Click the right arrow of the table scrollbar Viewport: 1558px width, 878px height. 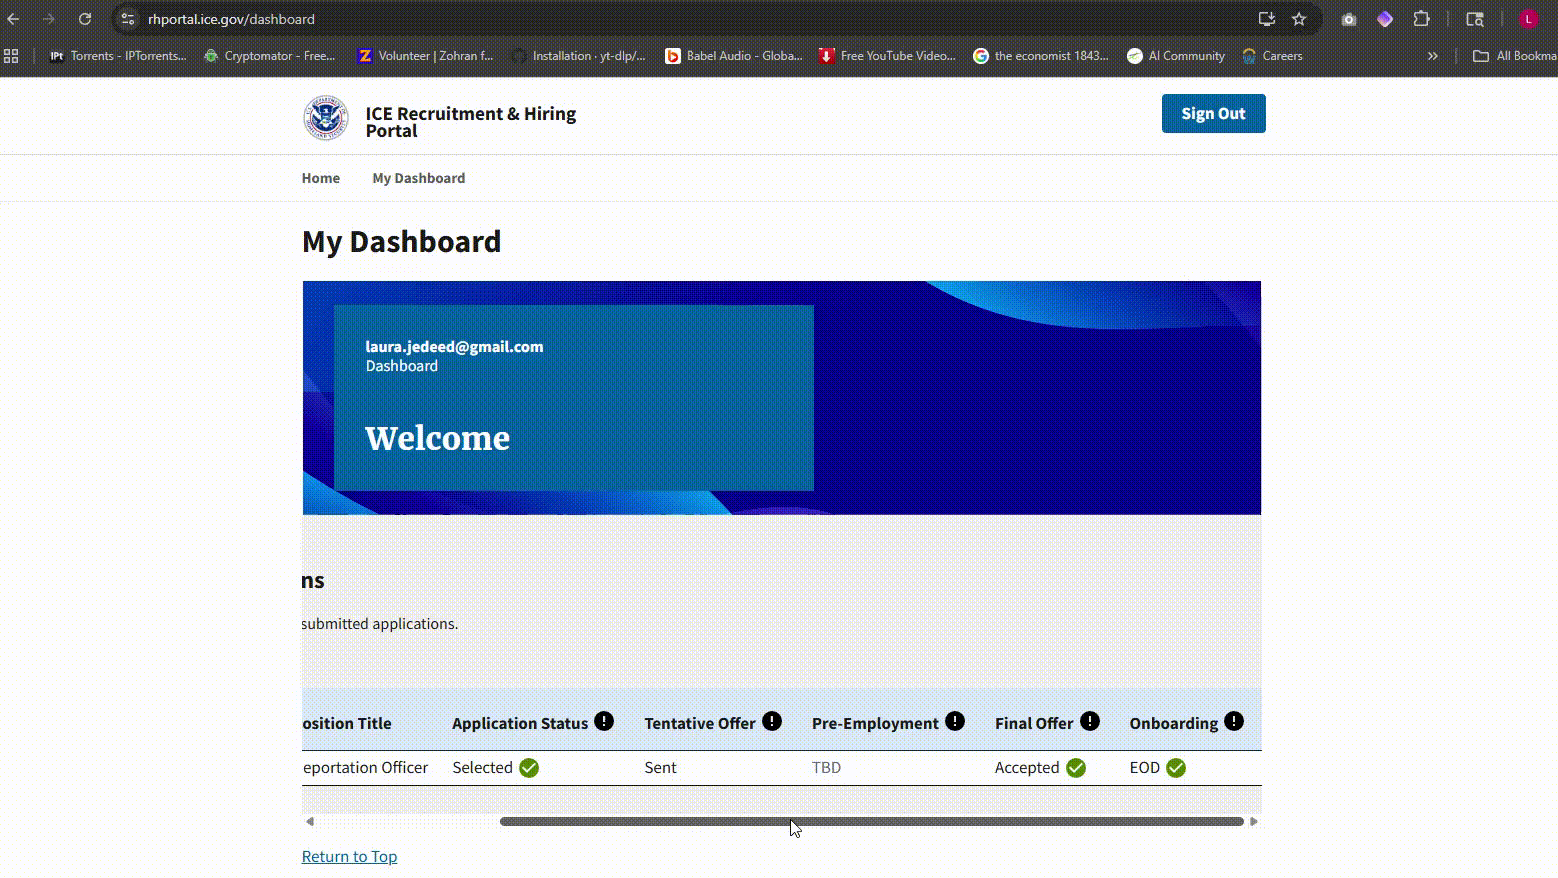[x=1254, y=822]
